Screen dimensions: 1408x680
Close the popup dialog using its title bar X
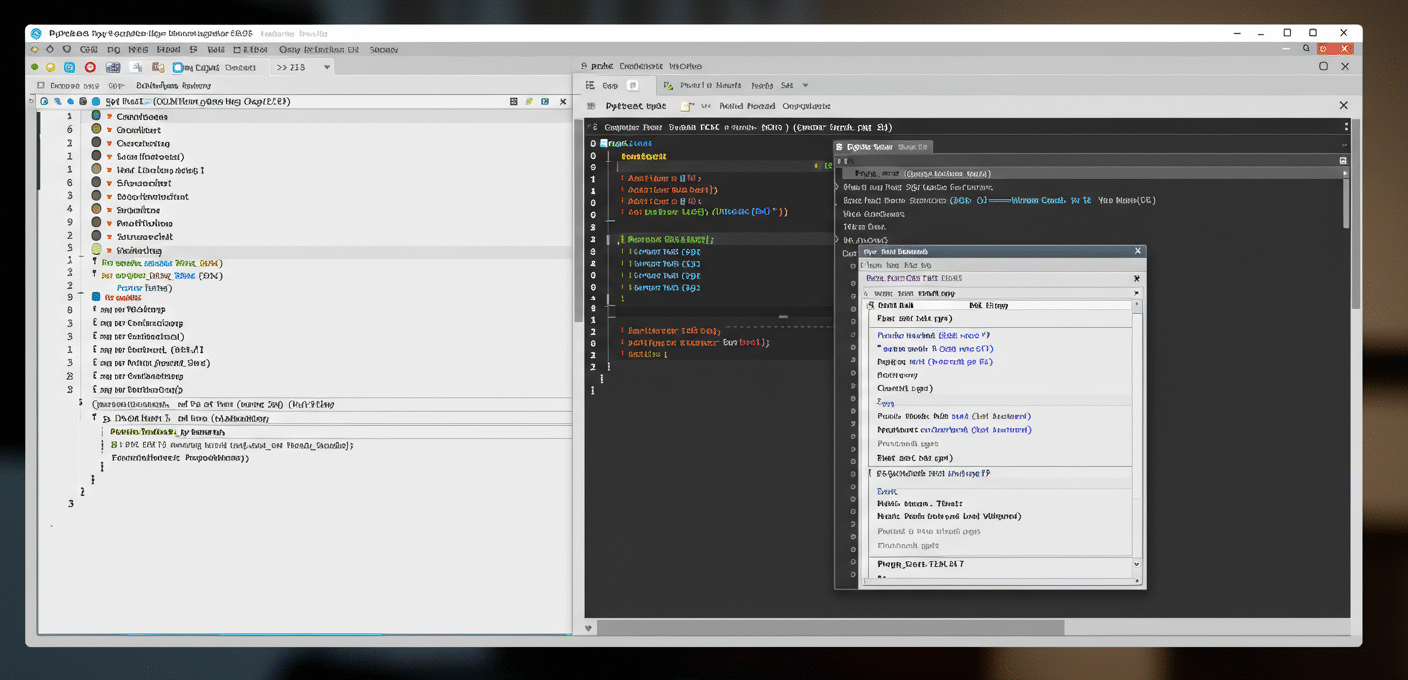[x=1137, y=251]
